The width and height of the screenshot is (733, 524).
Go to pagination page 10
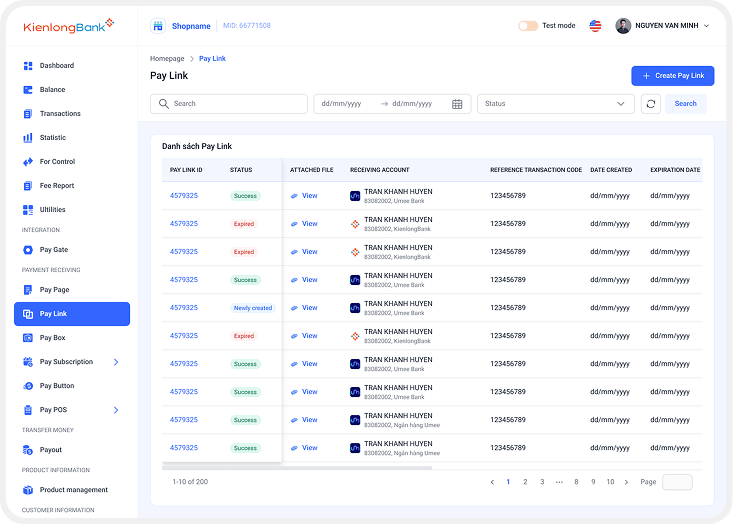pyautogui.click(x=610, y=482)
